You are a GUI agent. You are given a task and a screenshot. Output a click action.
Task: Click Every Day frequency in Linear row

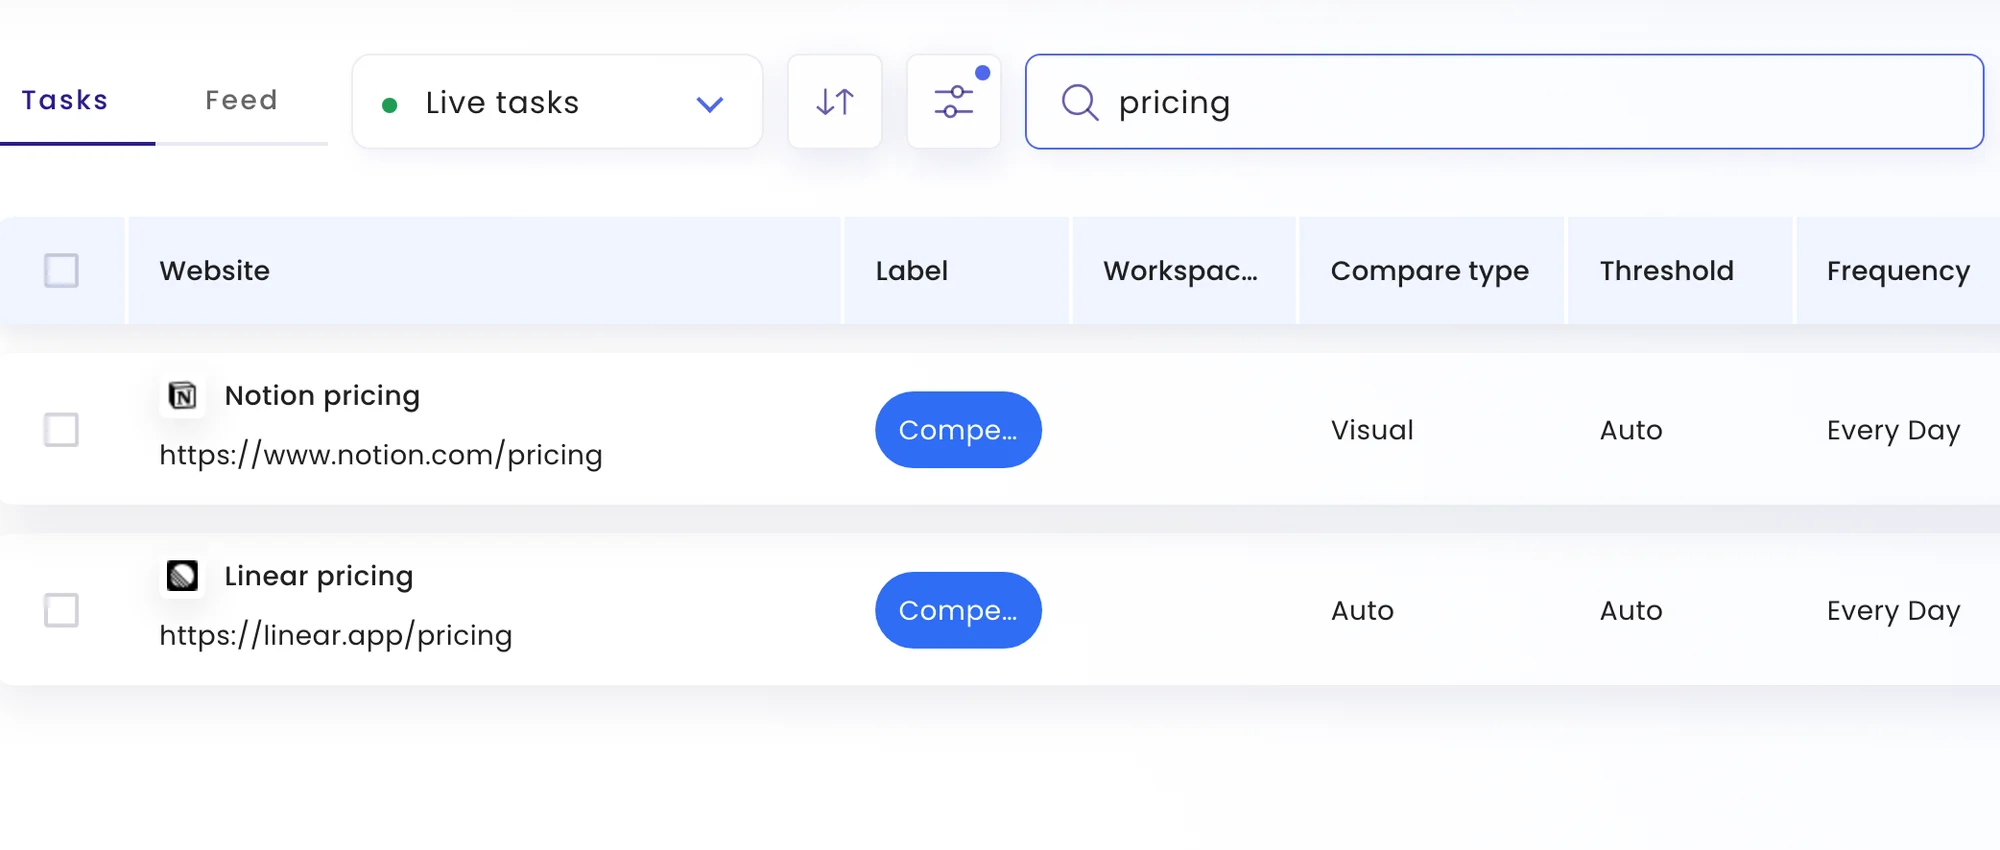point(1893,610)
